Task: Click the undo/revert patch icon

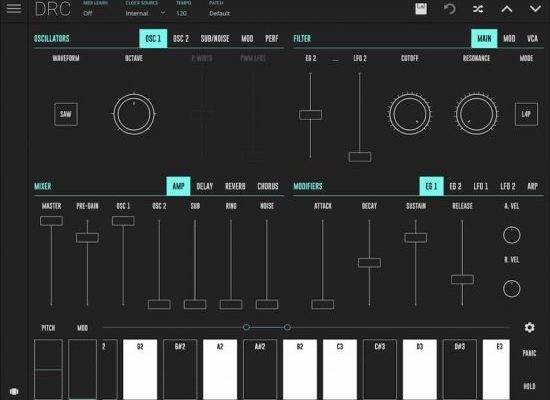Action: pos(449,9)
